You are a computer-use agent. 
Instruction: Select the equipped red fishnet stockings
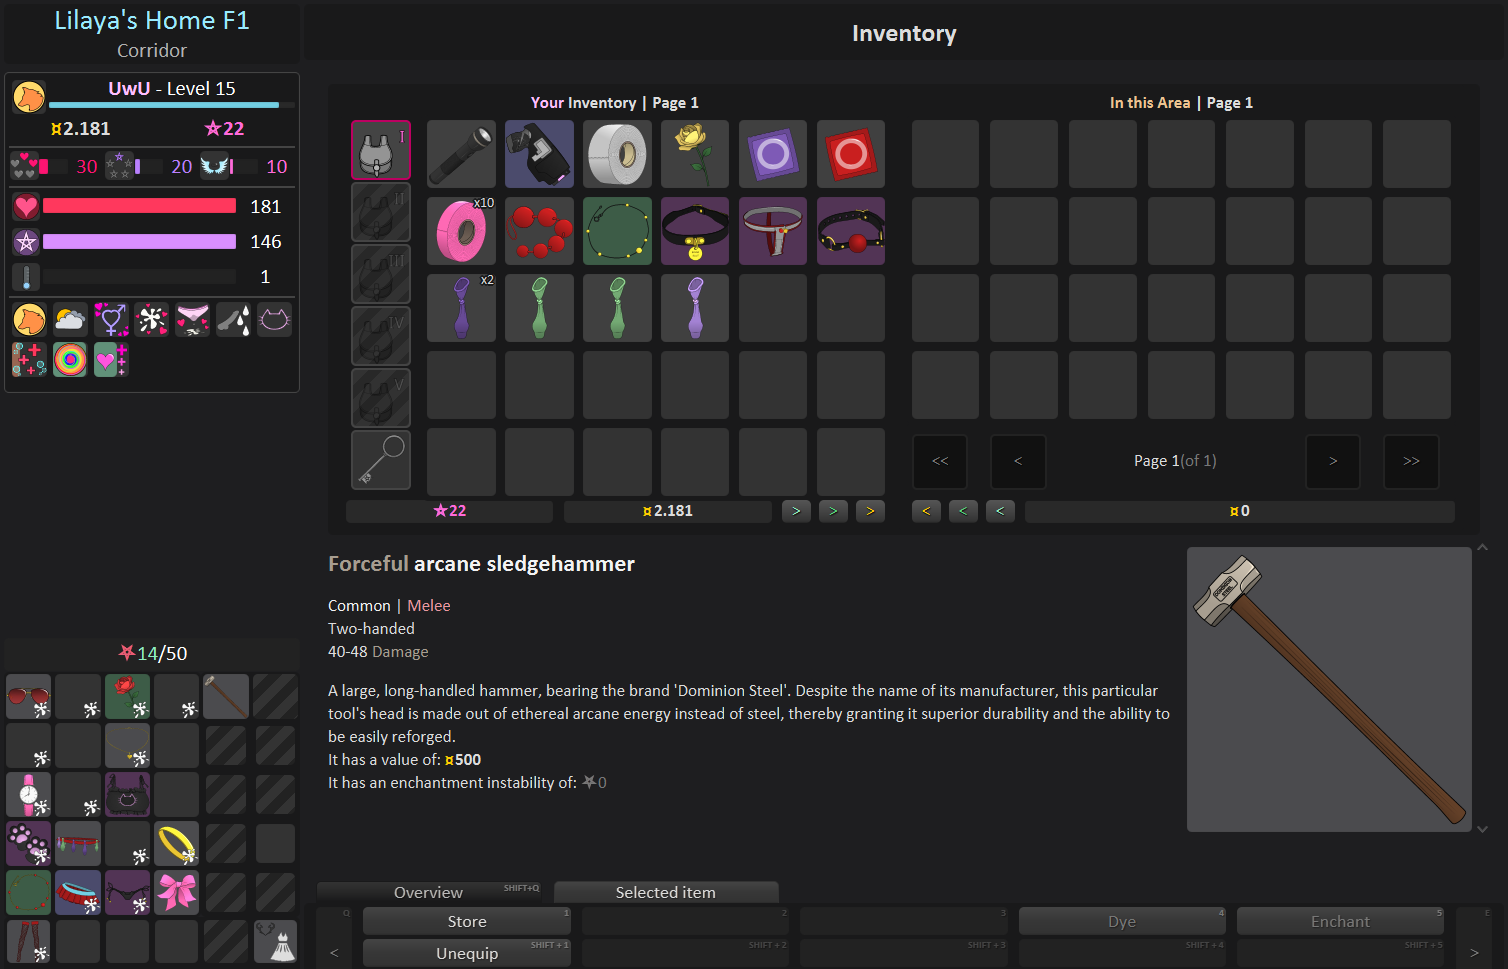[28, 941]
